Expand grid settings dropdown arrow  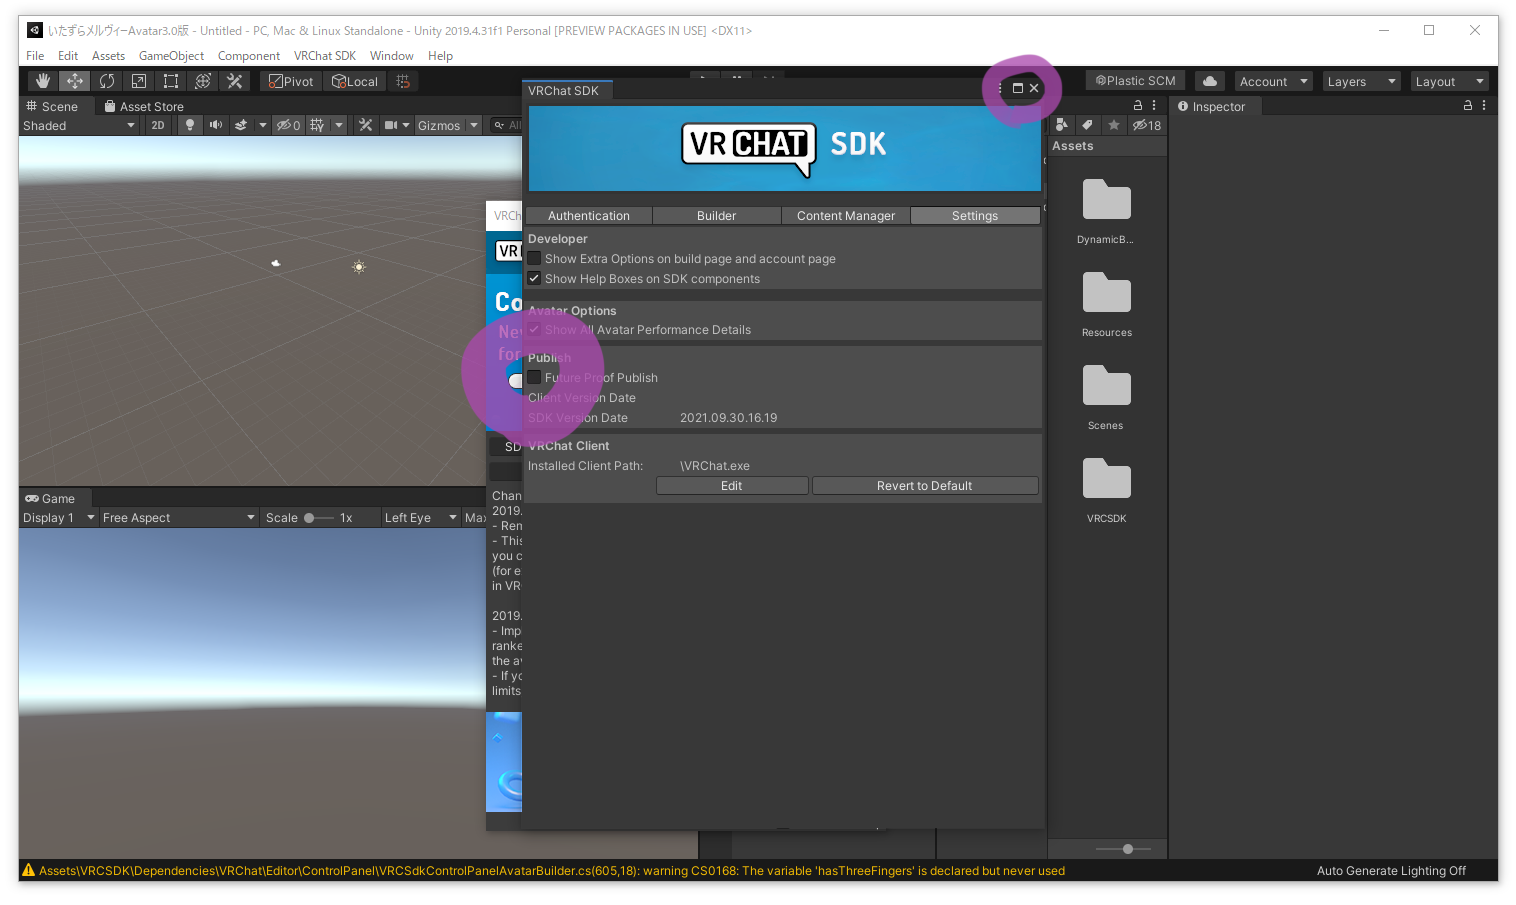339,125
